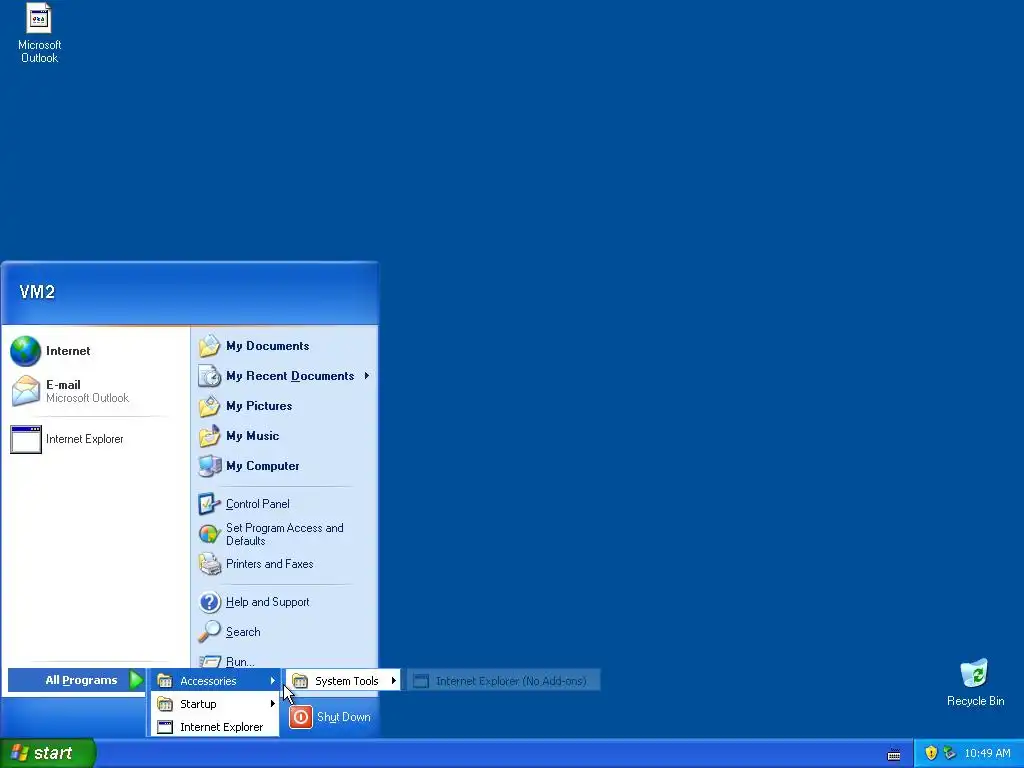Click the Internet label text
The width and height of the screenshot is (1024, 768).
(68, 351)
